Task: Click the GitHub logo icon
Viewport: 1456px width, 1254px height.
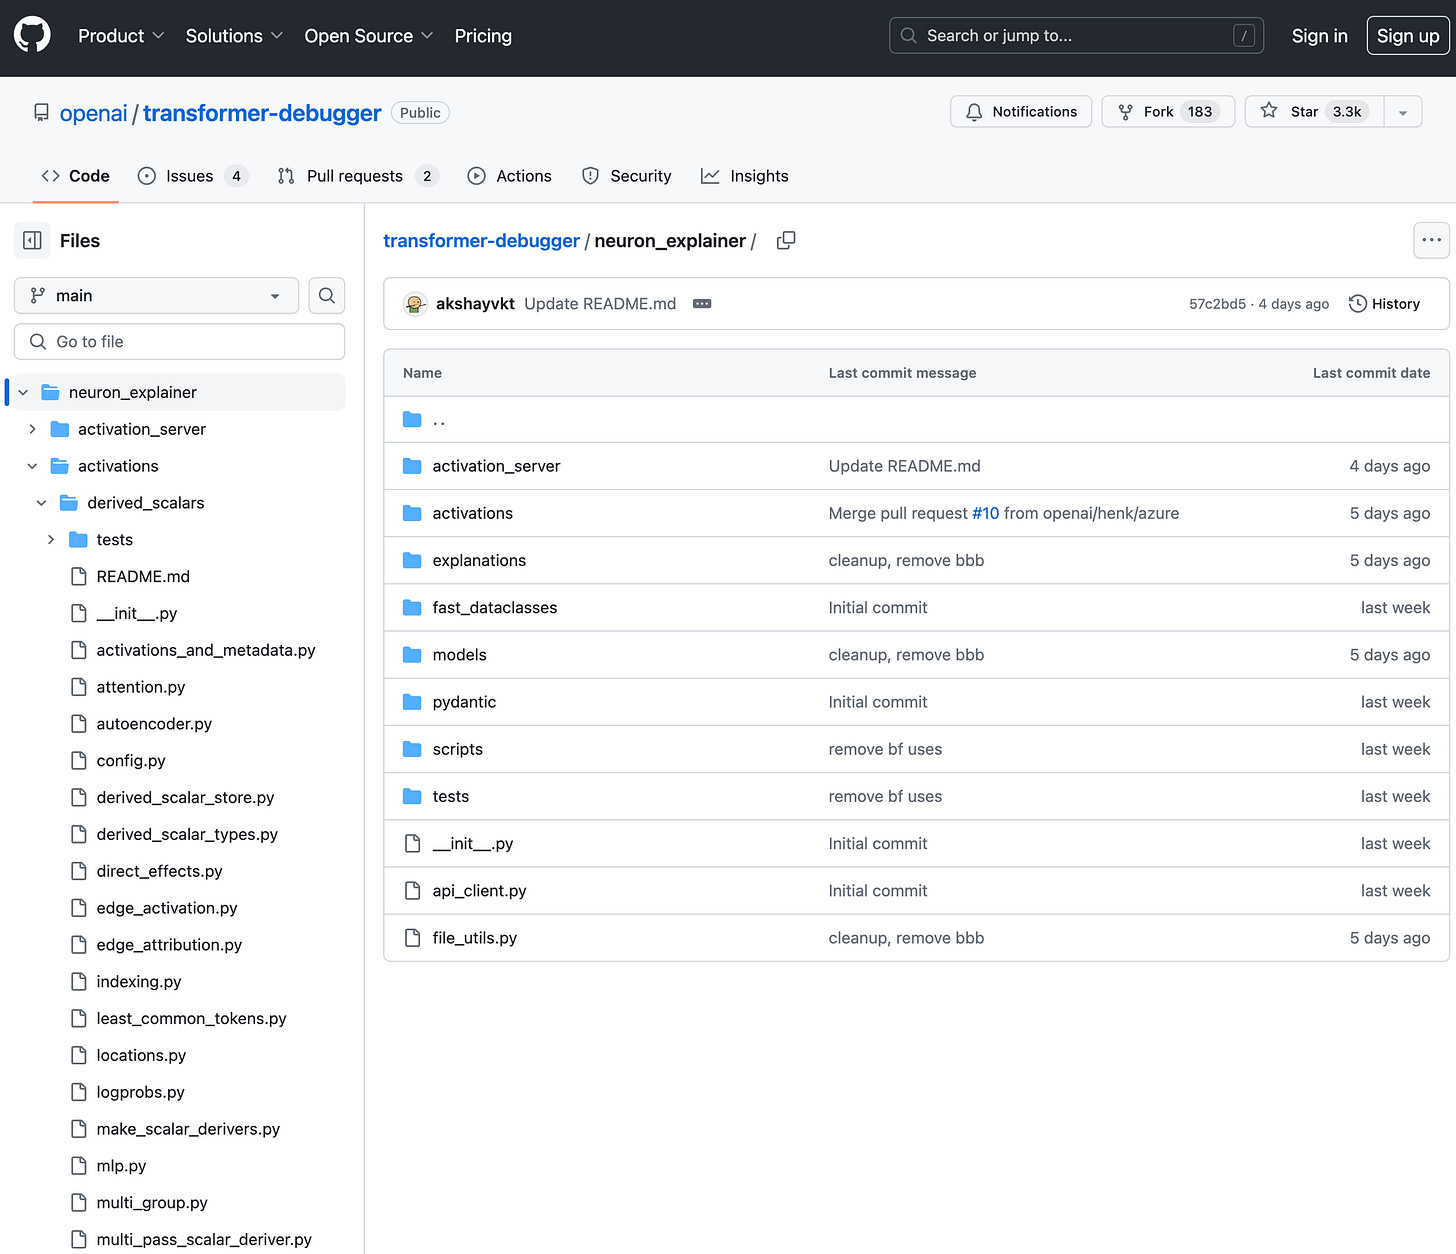Action: (x=32, y=35)
